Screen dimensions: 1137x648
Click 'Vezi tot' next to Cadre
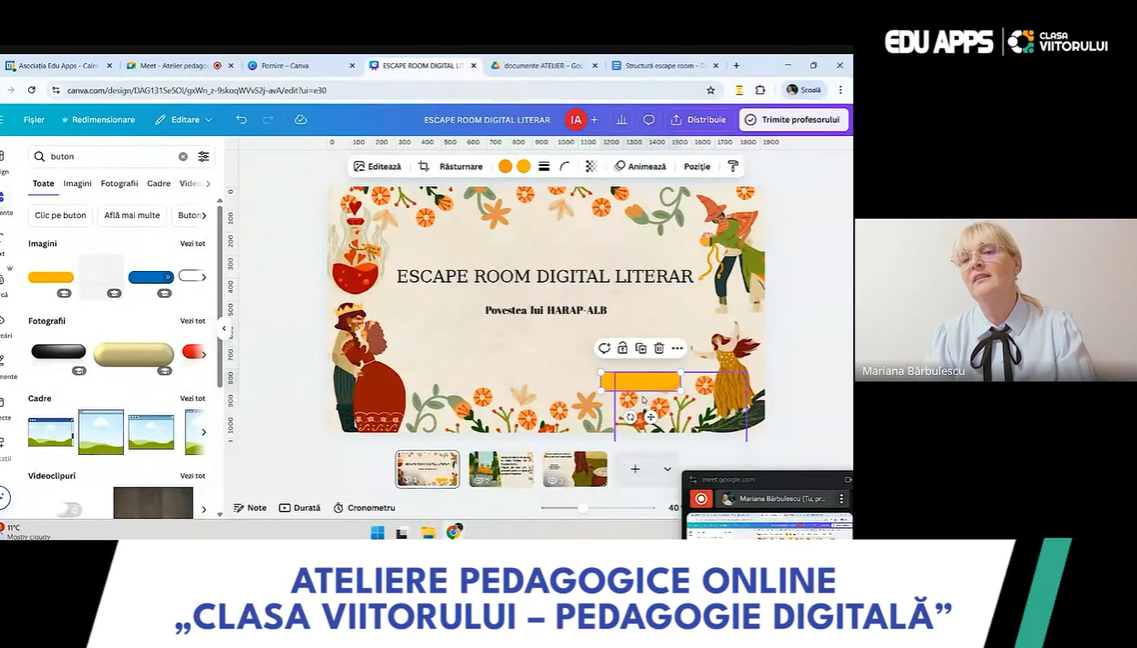193,399
